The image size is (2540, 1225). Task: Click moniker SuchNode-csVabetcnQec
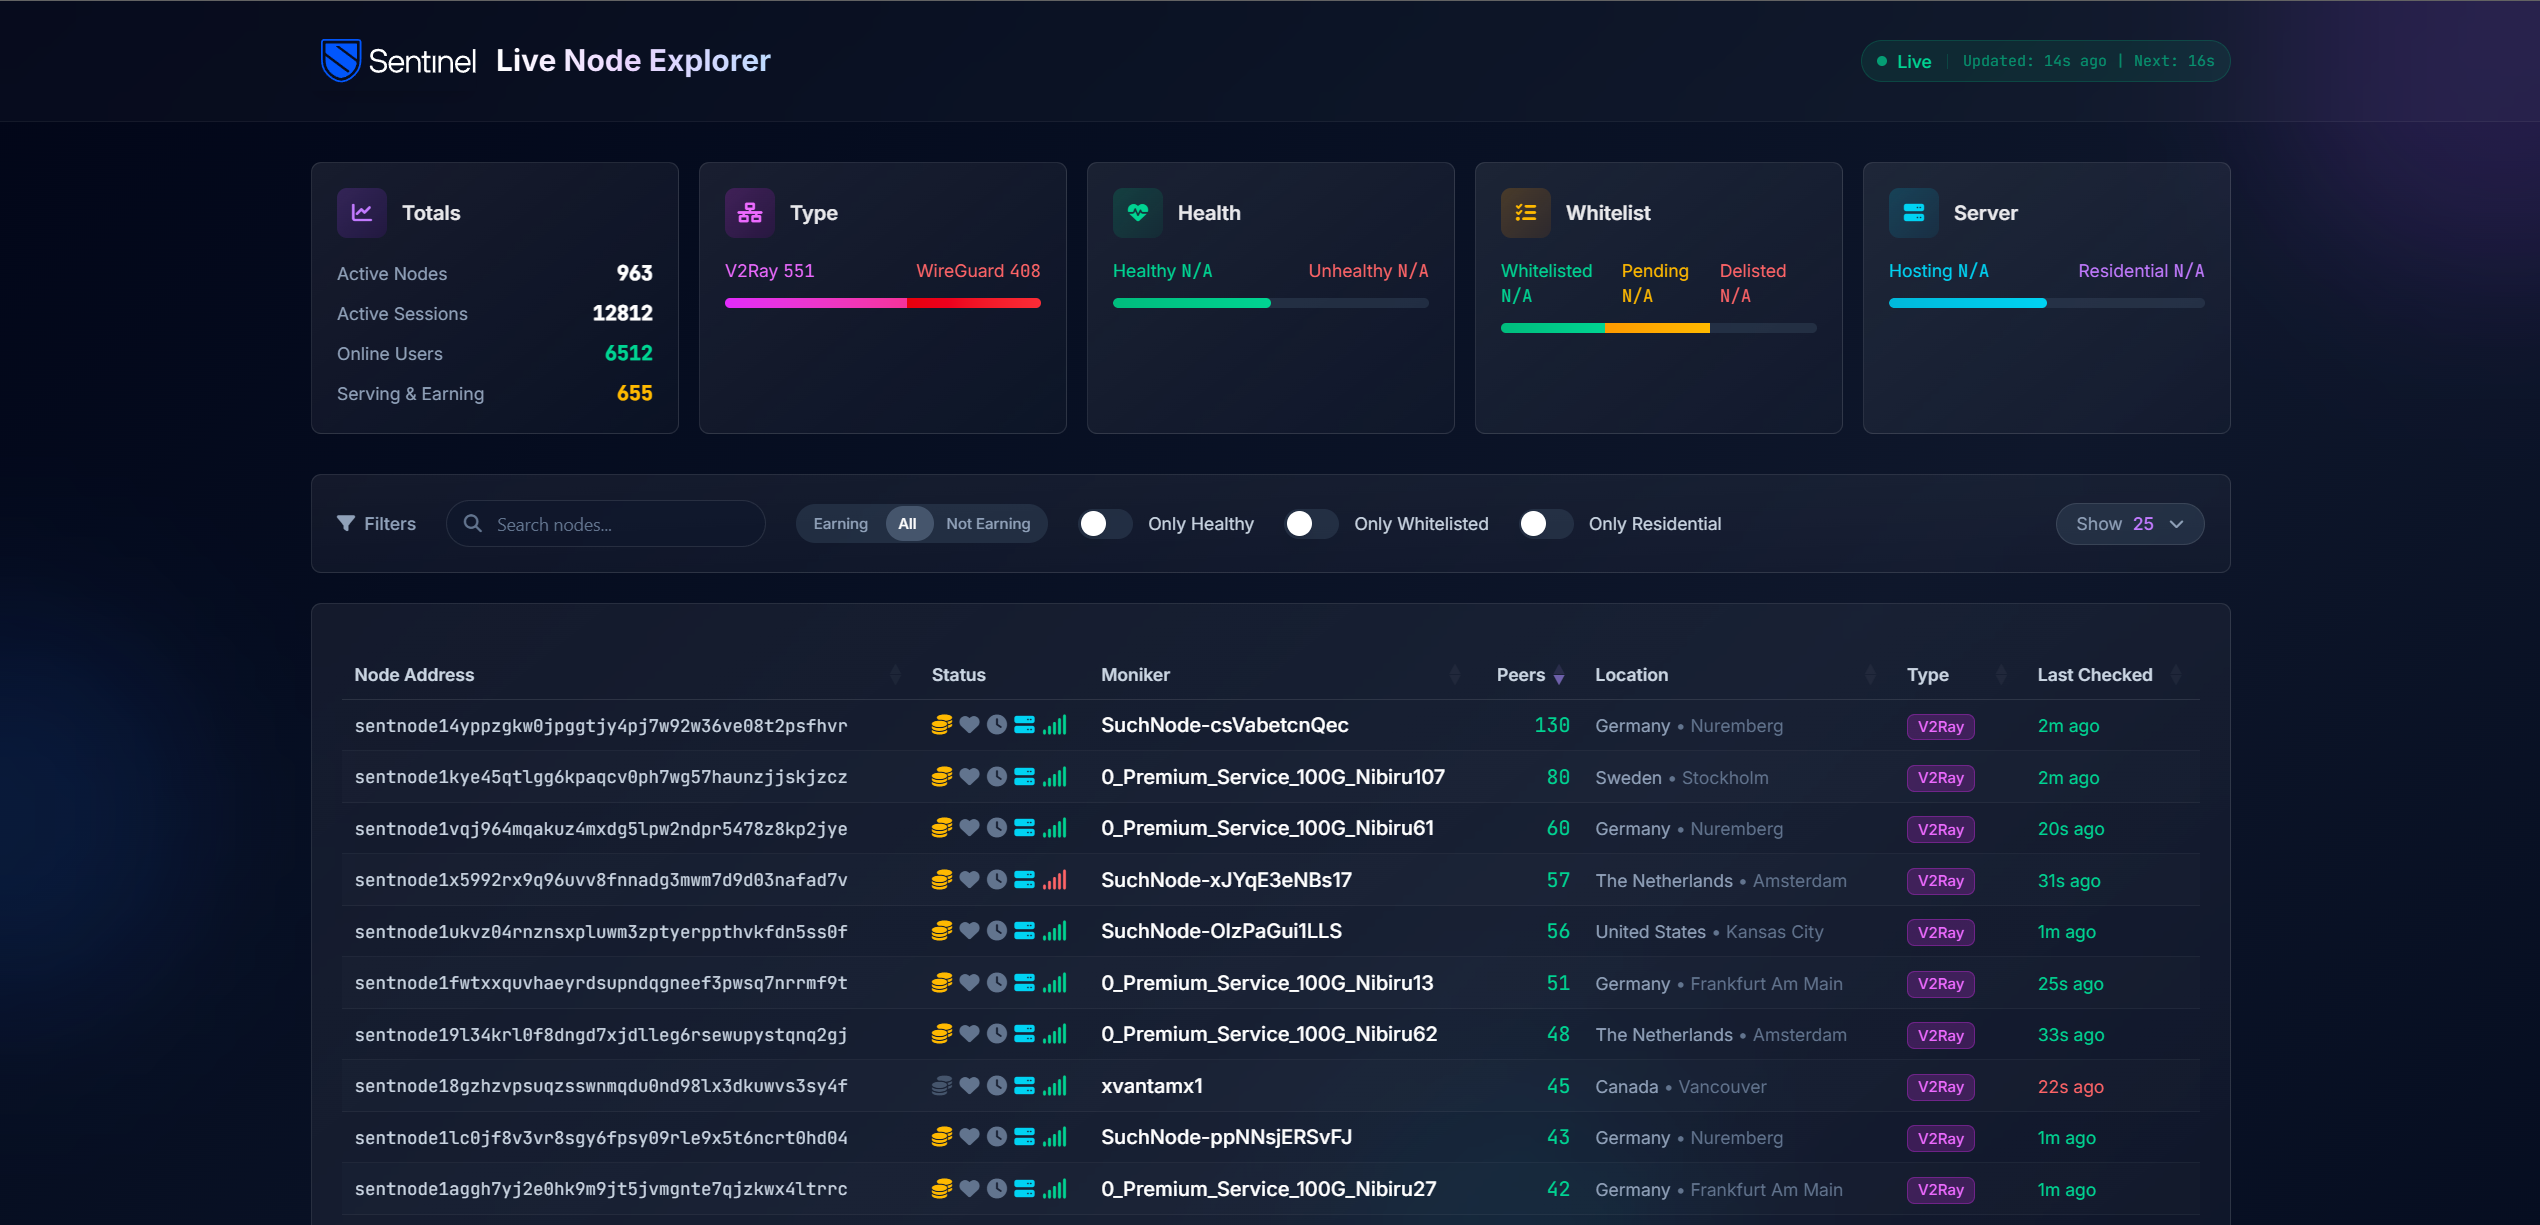pyautogui.click(x=1224, y=725)
